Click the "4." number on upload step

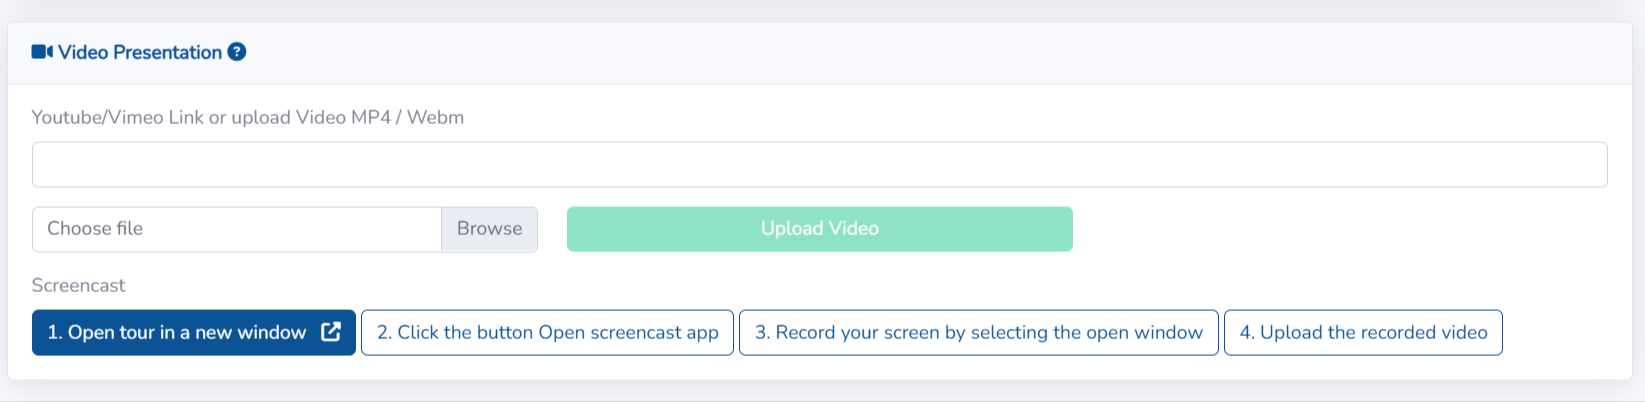pyautogui.click(x=1247, y=333)
